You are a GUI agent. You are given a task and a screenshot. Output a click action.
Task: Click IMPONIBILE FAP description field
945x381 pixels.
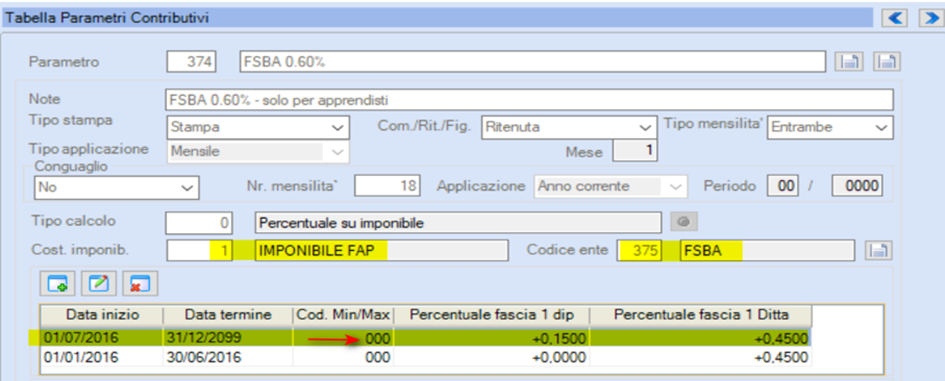381,251
